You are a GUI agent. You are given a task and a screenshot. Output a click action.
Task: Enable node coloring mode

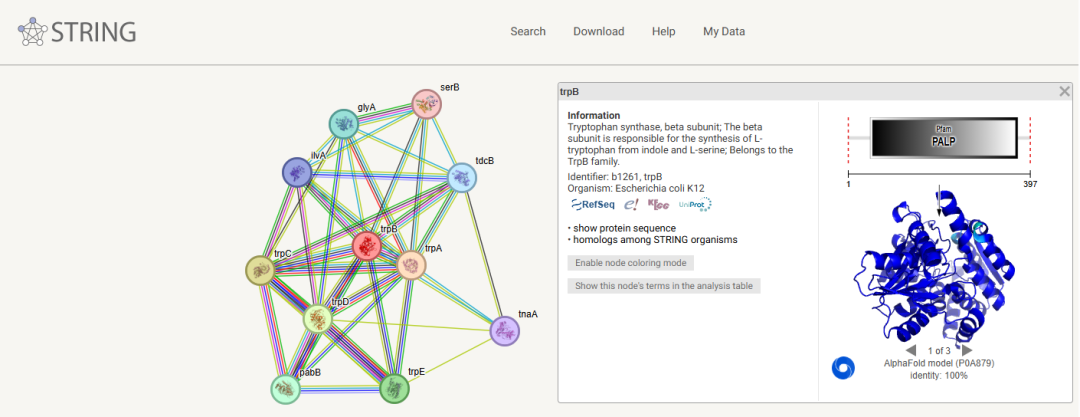click(630, 262)
